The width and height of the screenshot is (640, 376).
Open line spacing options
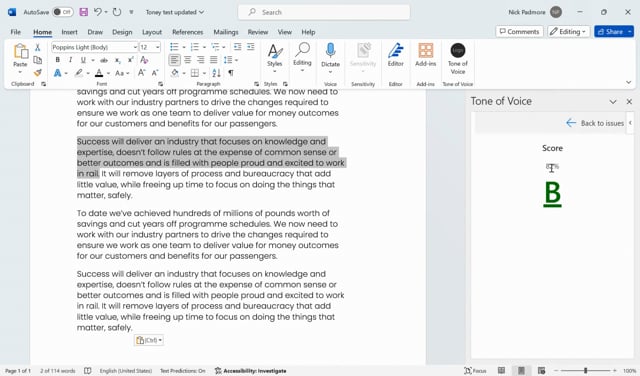tap(231, 60)
